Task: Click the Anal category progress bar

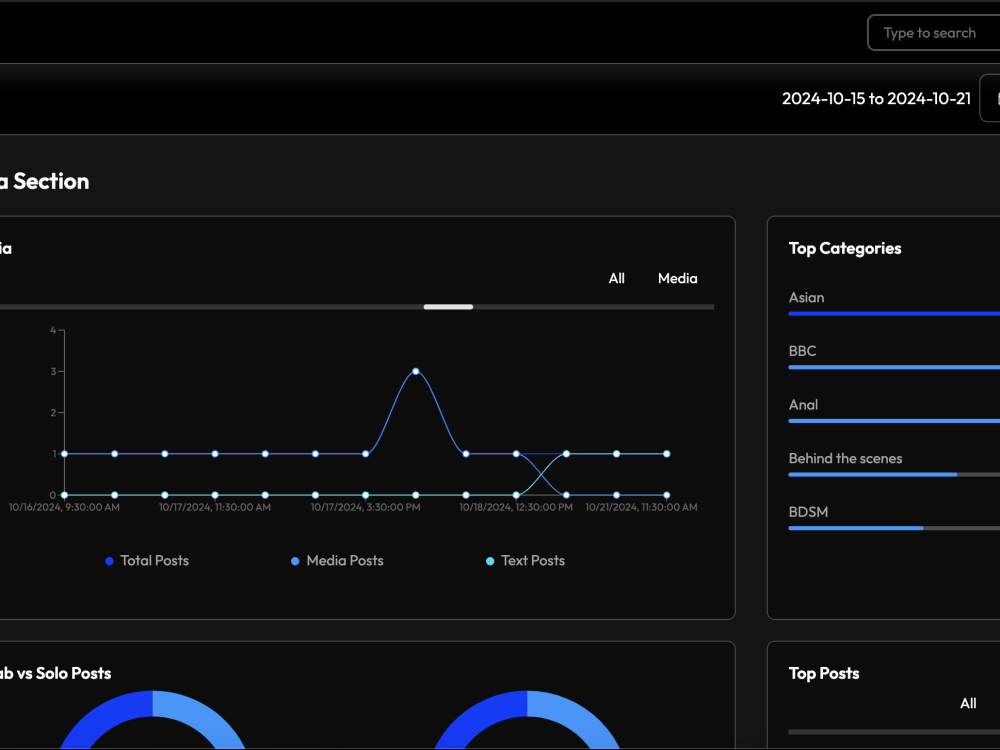Action: (894, 420)
